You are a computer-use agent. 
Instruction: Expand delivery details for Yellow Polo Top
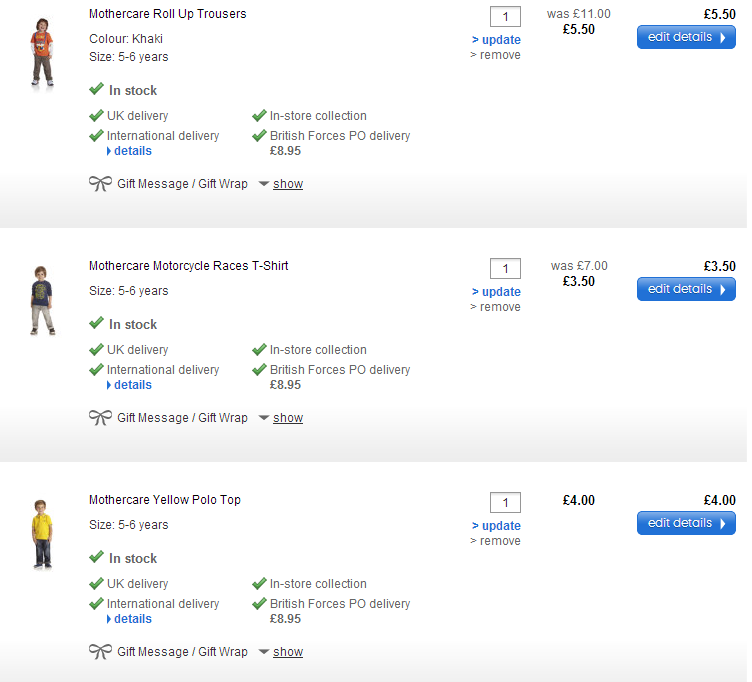pos(132,619)
